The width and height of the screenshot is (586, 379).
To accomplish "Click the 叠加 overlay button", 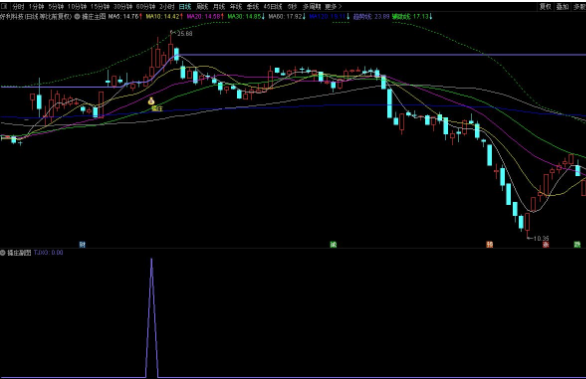I will click(x=562, y=6).
